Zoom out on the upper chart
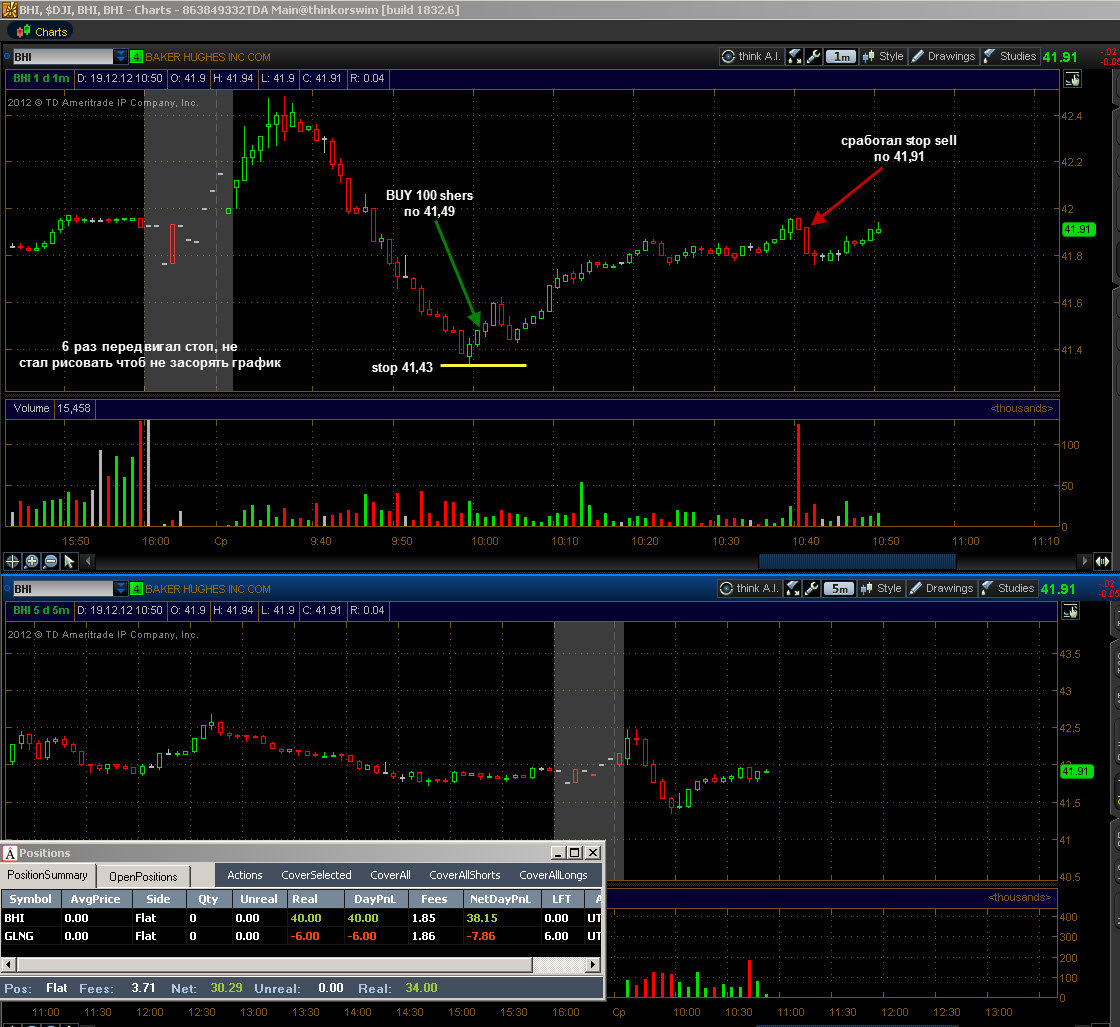1120x1027 pixels. (x=51, y=561)
